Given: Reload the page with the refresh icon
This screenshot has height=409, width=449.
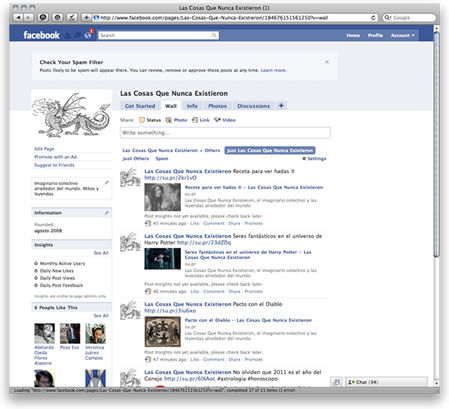Looking at the screenshot, I should (x=373, y=17).
